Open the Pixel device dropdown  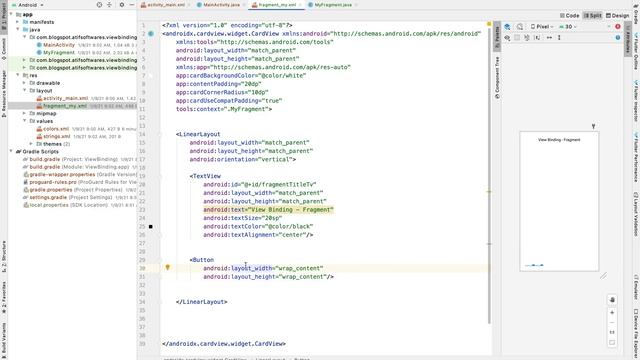click(542, 27)
